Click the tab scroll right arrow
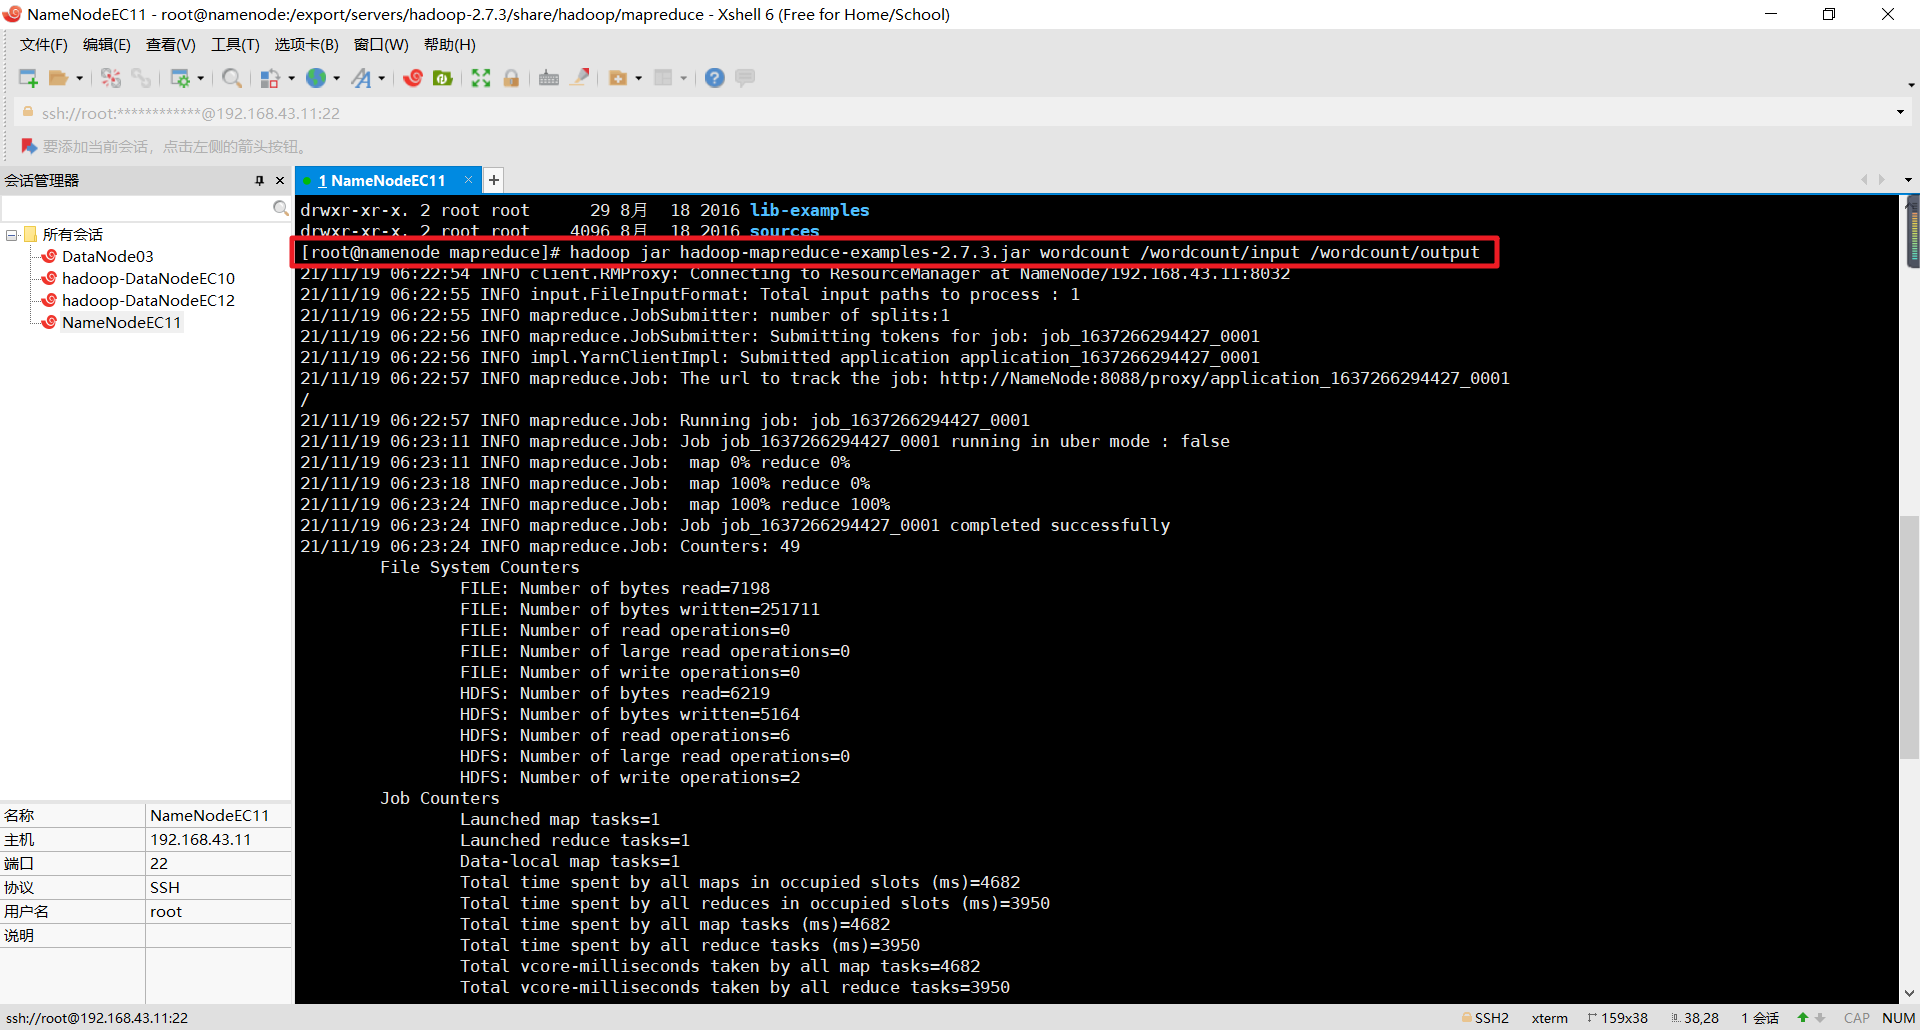 (x=1882, y=180)
